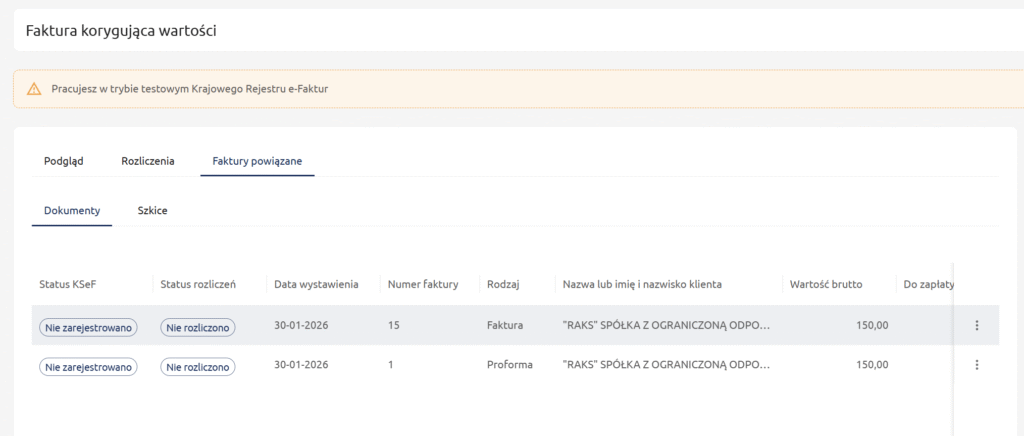
Task: Click Do zapłaty column header
Action: point(927,284)
